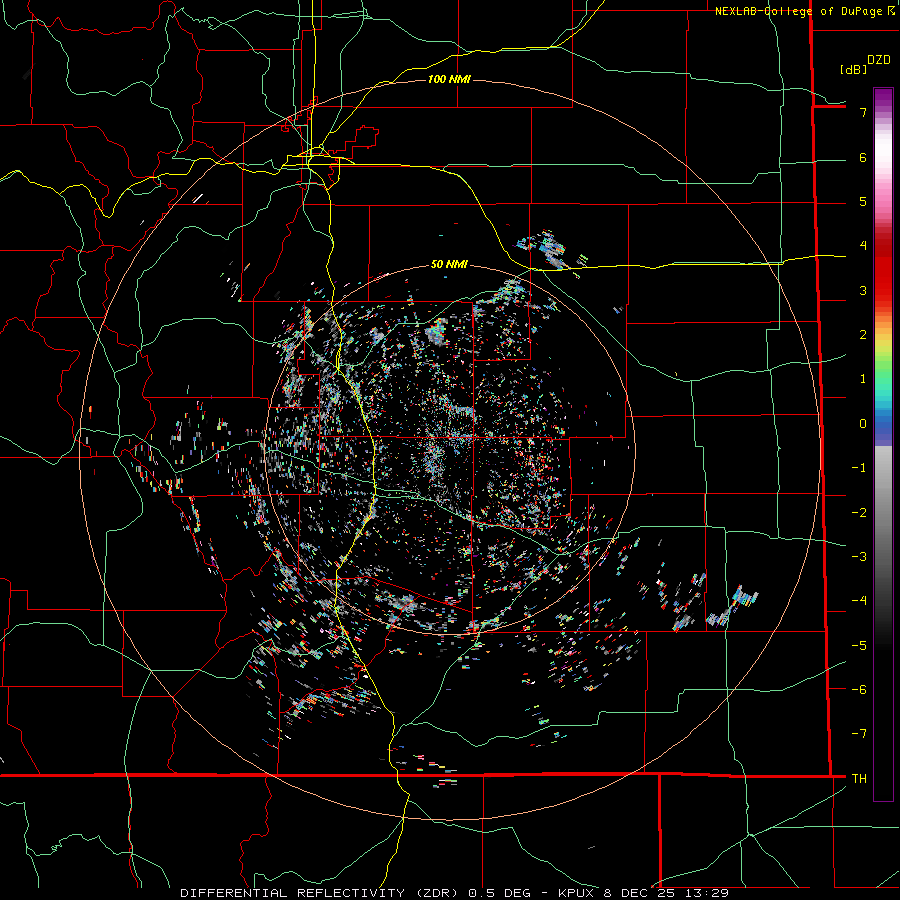Select the 2 value on the dB scale
This screenshot has height=900, width=900.
pyautogui.click(x=863, y=335)
